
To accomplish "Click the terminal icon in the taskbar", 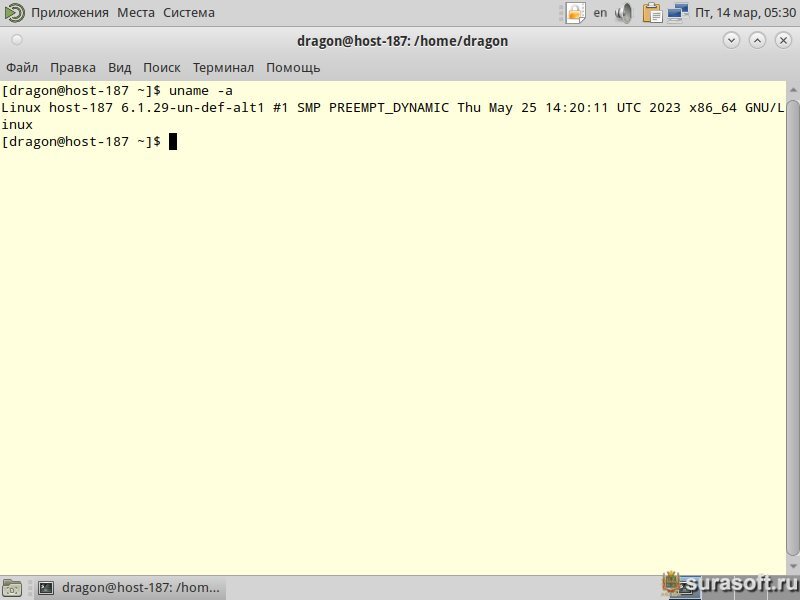I will [46, 588].
